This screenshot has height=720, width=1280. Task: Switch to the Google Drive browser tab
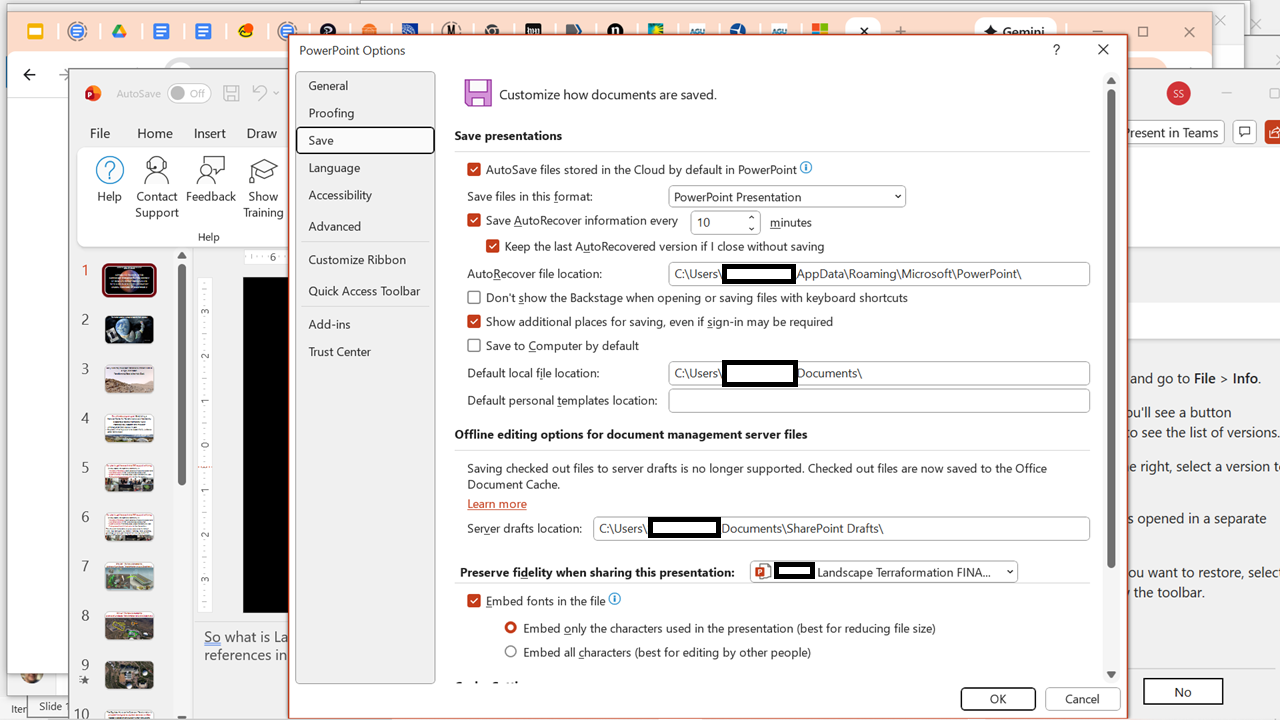pos(118,31)
